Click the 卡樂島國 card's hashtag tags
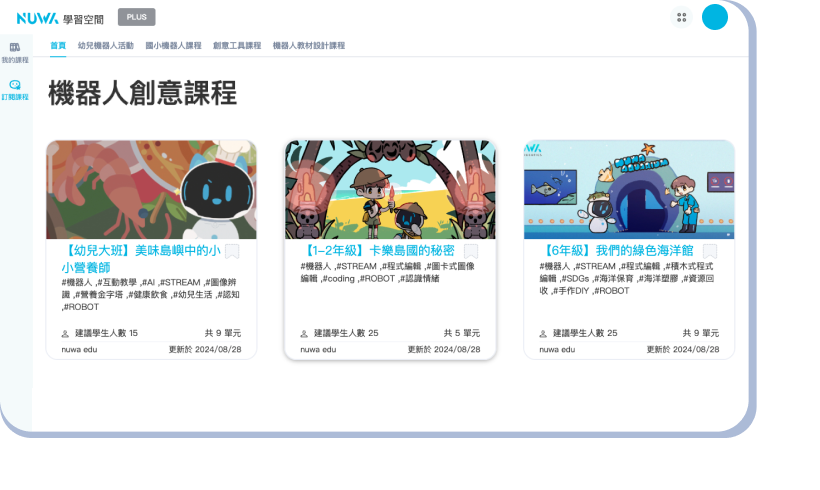 pyautogui.click(x=388, y=272)
